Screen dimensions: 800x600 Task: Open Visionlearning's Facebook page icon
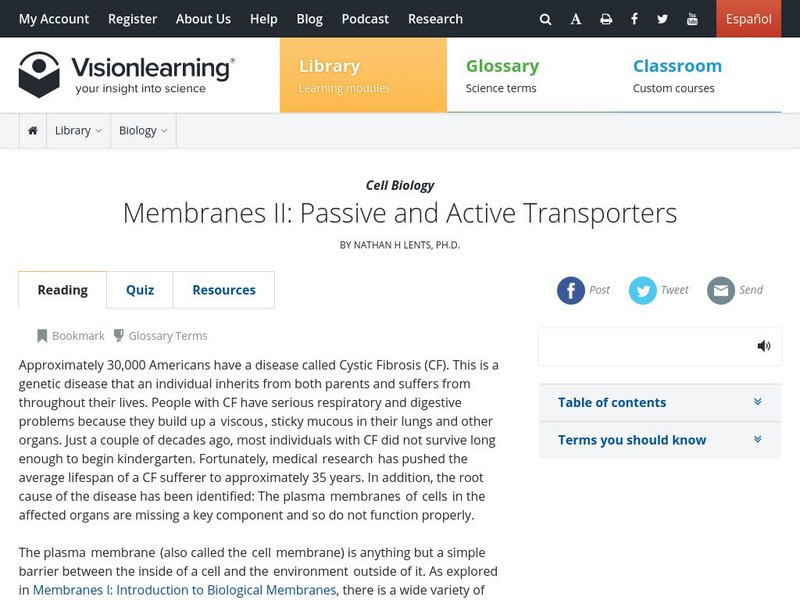635,19
